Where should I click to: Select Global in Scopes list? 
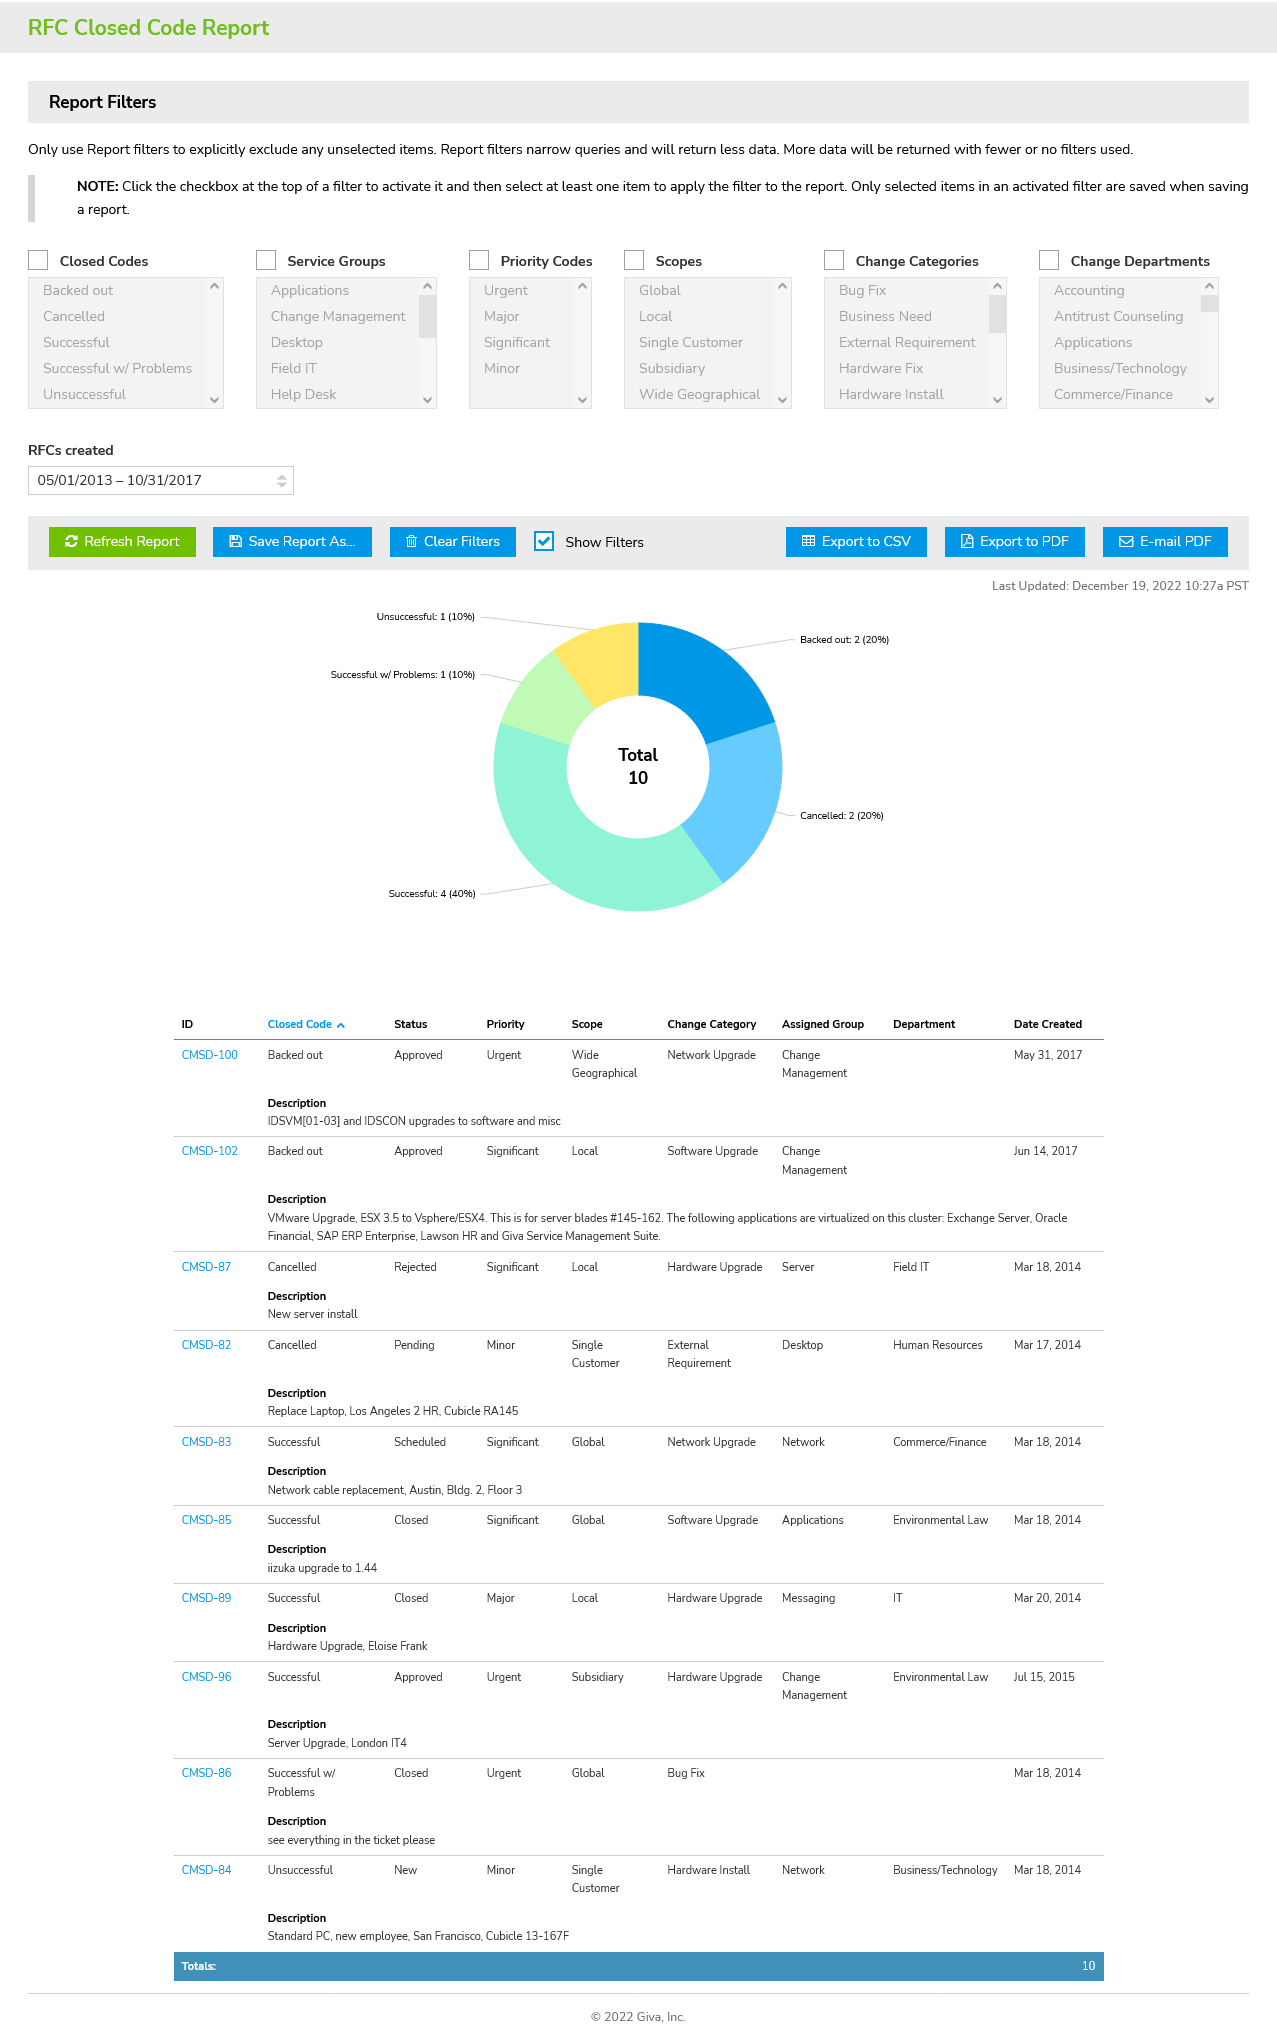tap(660, 290)
